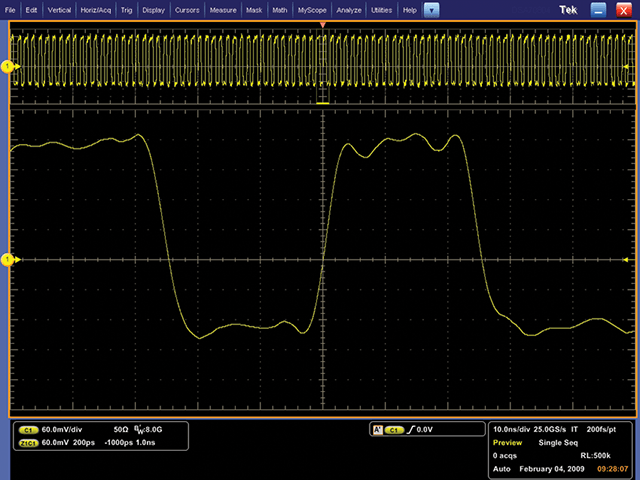Open the Cursors menu

click(x=186, y=10)
